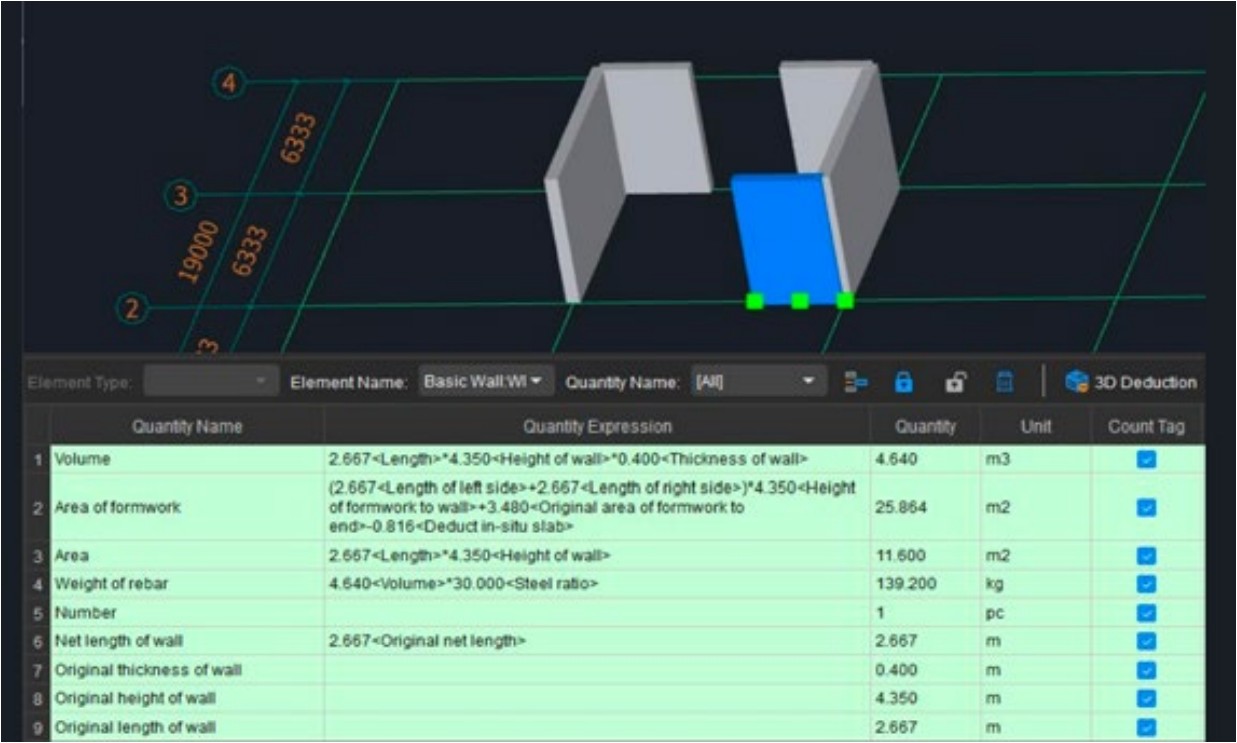Toggle Count Tag checkbox for Weight of rebar
Image resolution: width=1237 pixels, height=743 pixels.
[x=1147, y=583]
